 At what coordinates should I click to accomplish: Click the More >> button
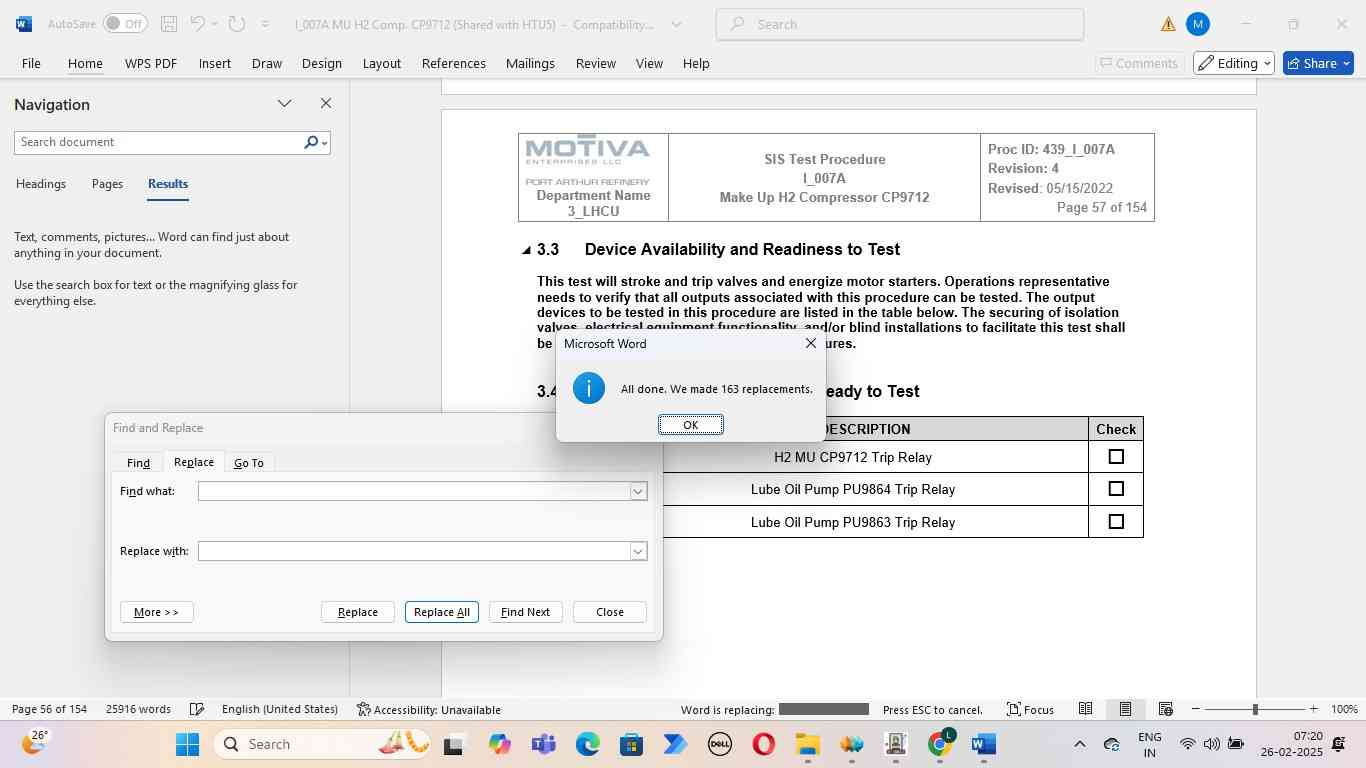click(x=156, y=612)
